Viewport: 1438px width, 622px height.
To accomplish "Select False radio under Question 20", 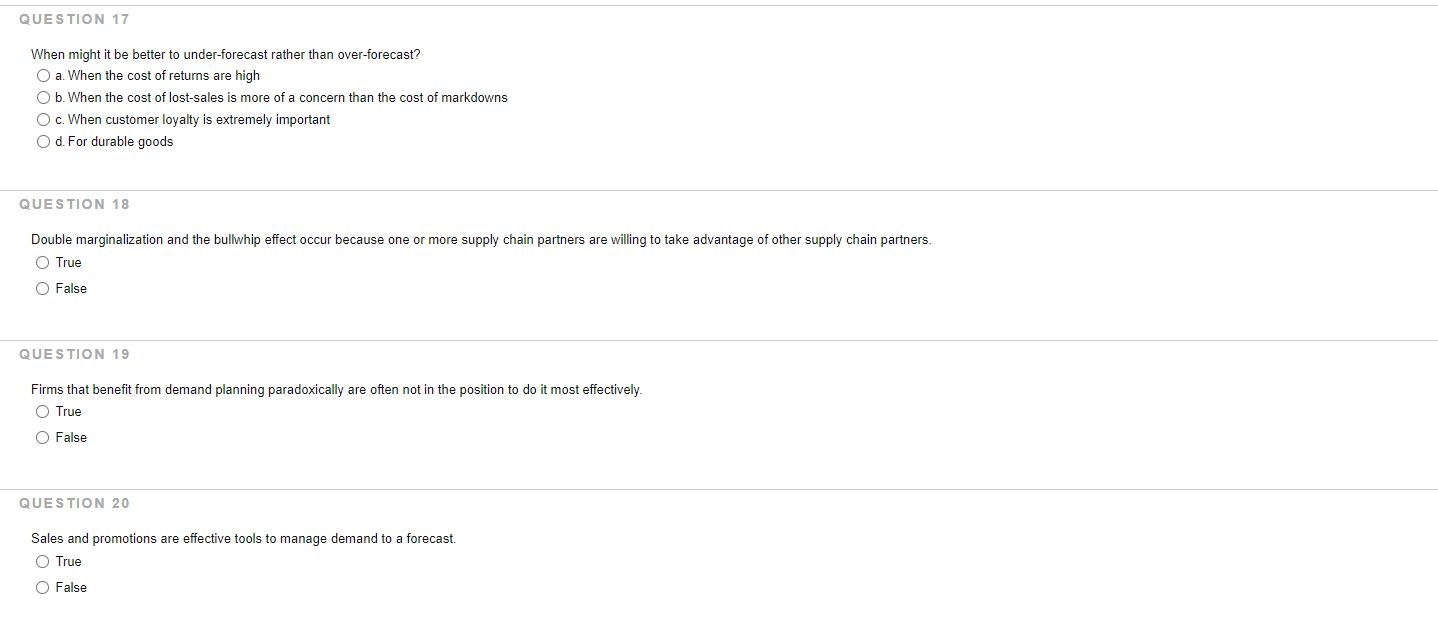I will point(43,588).
